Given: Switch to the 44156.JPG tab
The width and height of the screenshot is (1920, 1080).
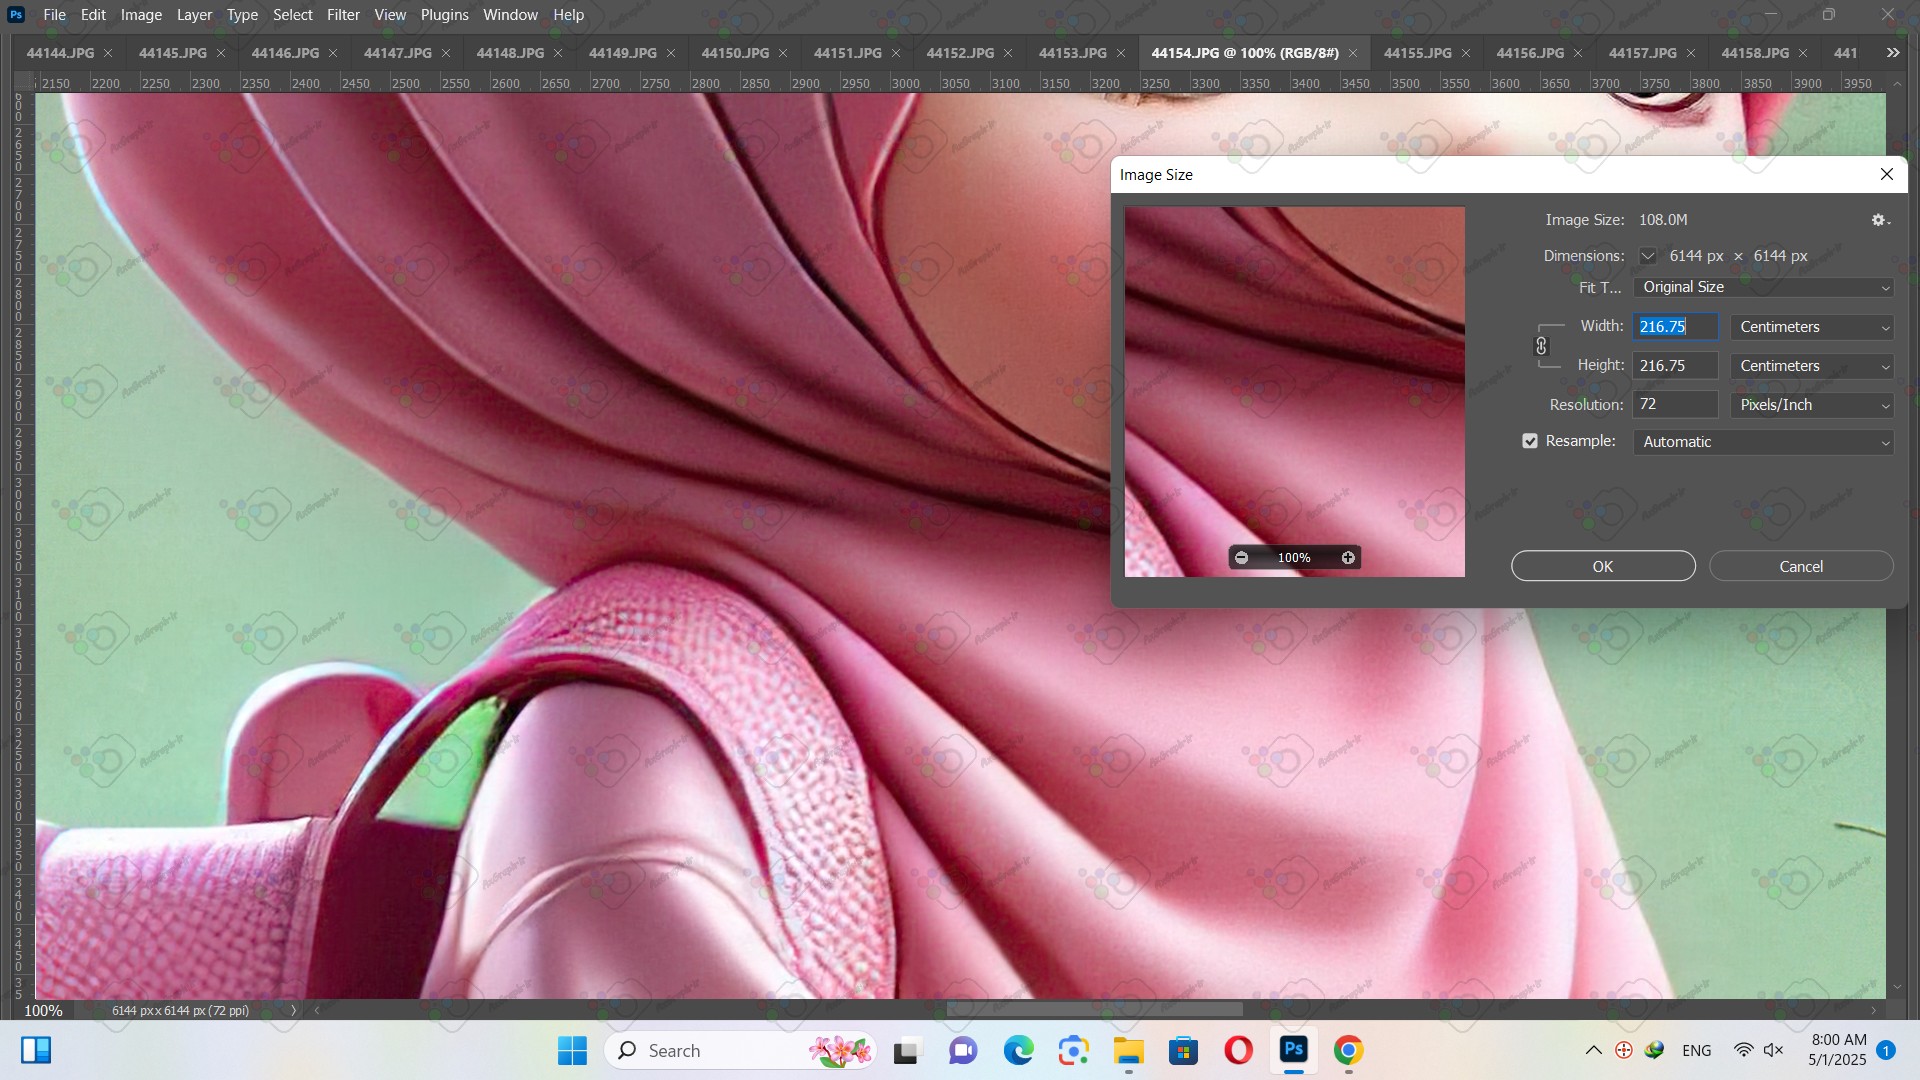Looking at the screenshot, I should pyautogui.click(x=1530, y=53).
